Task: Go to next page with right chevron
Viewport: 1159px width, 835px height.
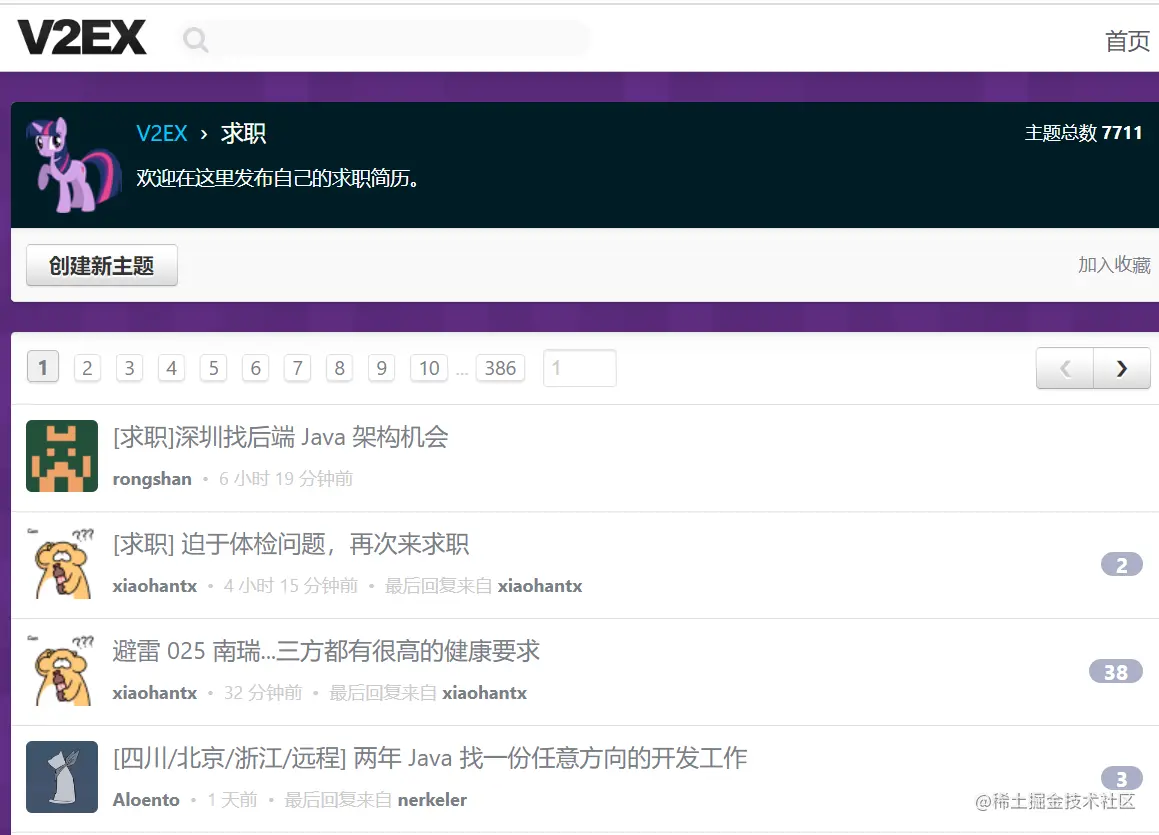Action: click(x=1121, y=368)
